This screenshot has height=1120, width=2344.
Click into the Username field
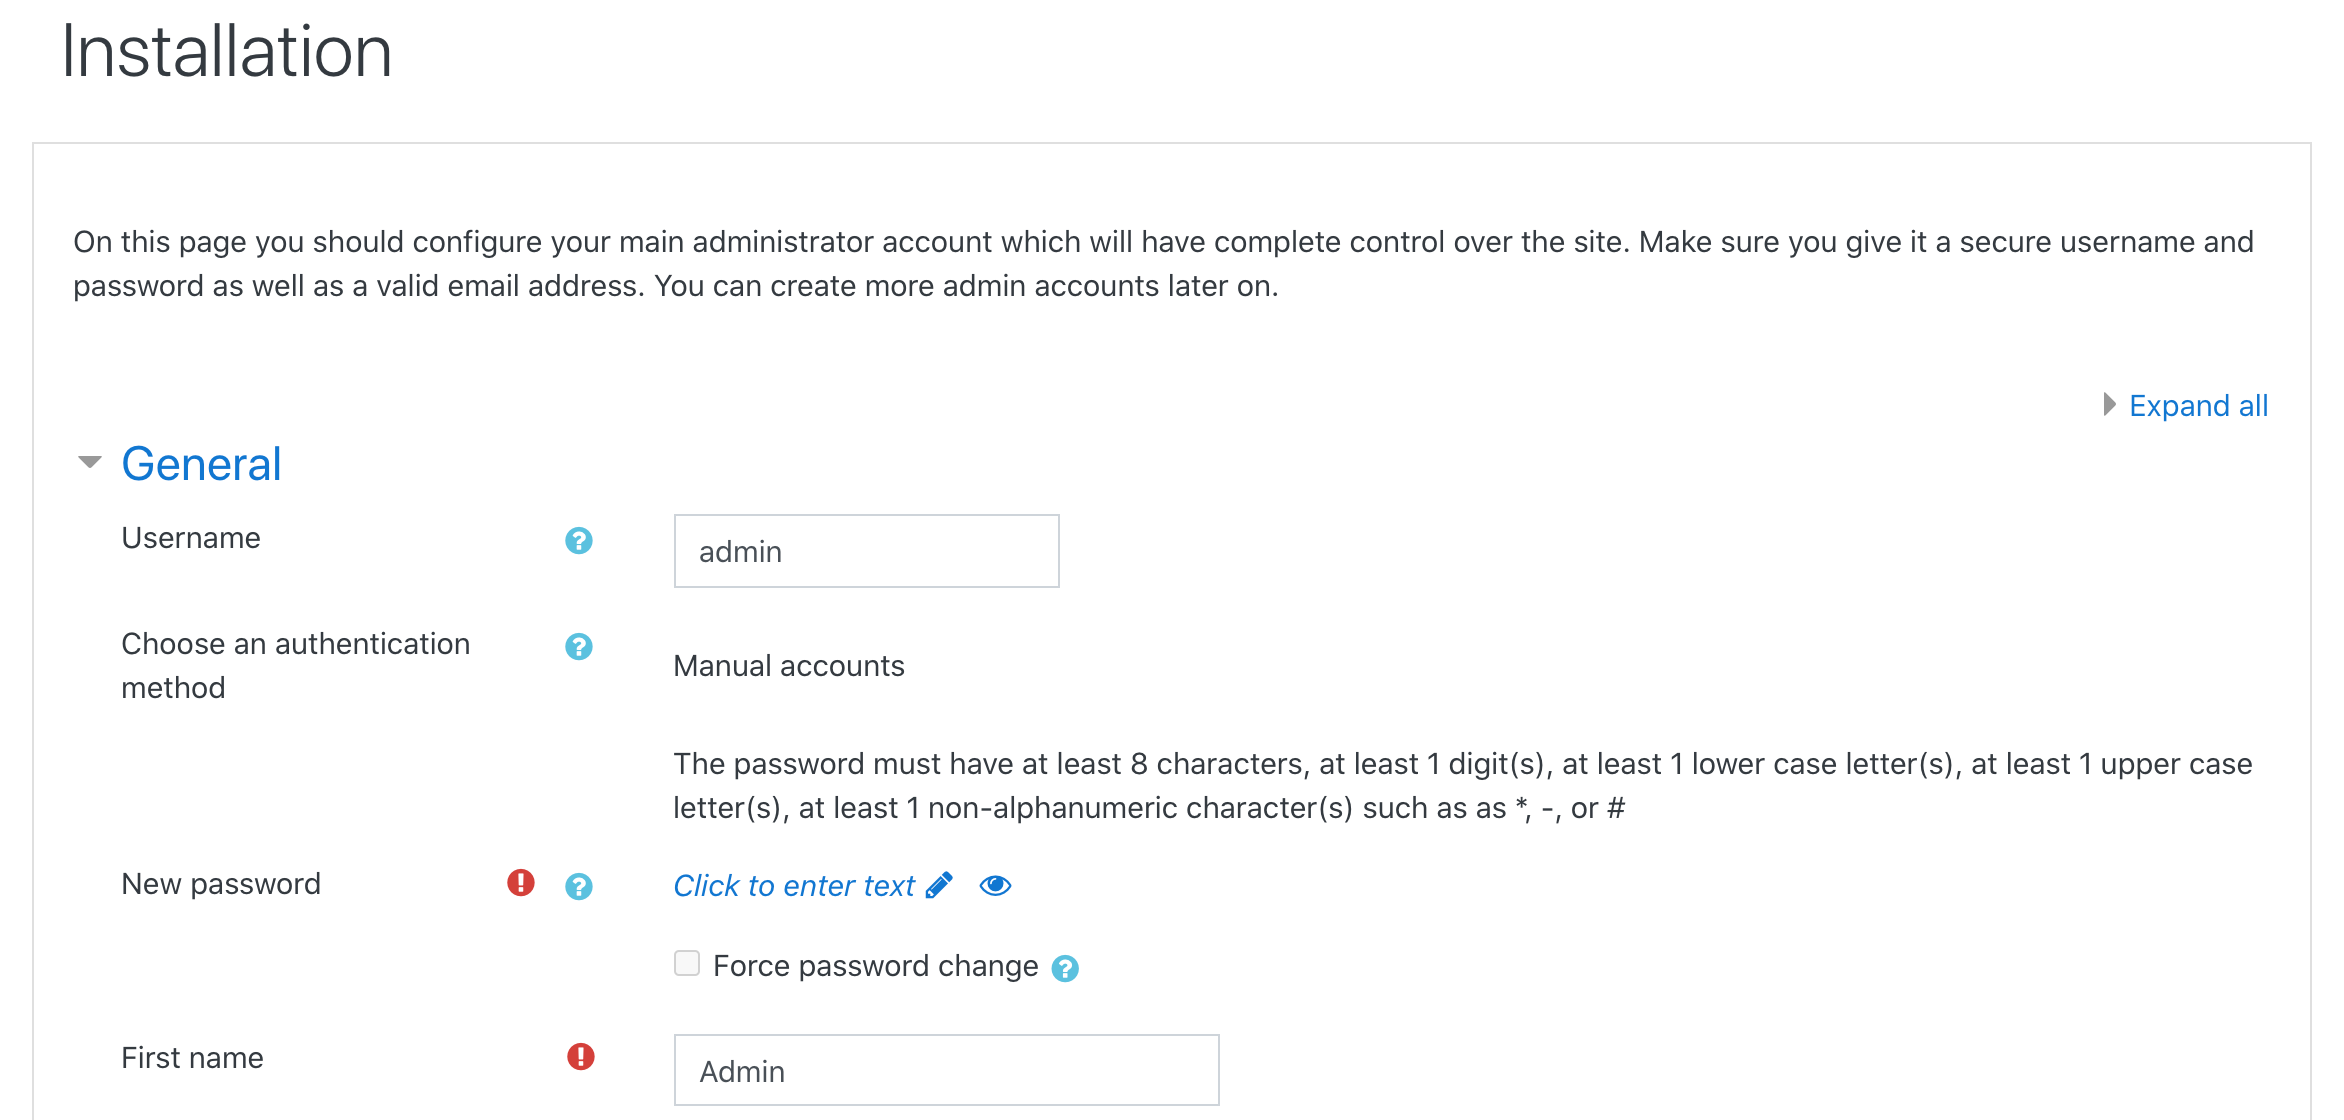pos(866,551)
